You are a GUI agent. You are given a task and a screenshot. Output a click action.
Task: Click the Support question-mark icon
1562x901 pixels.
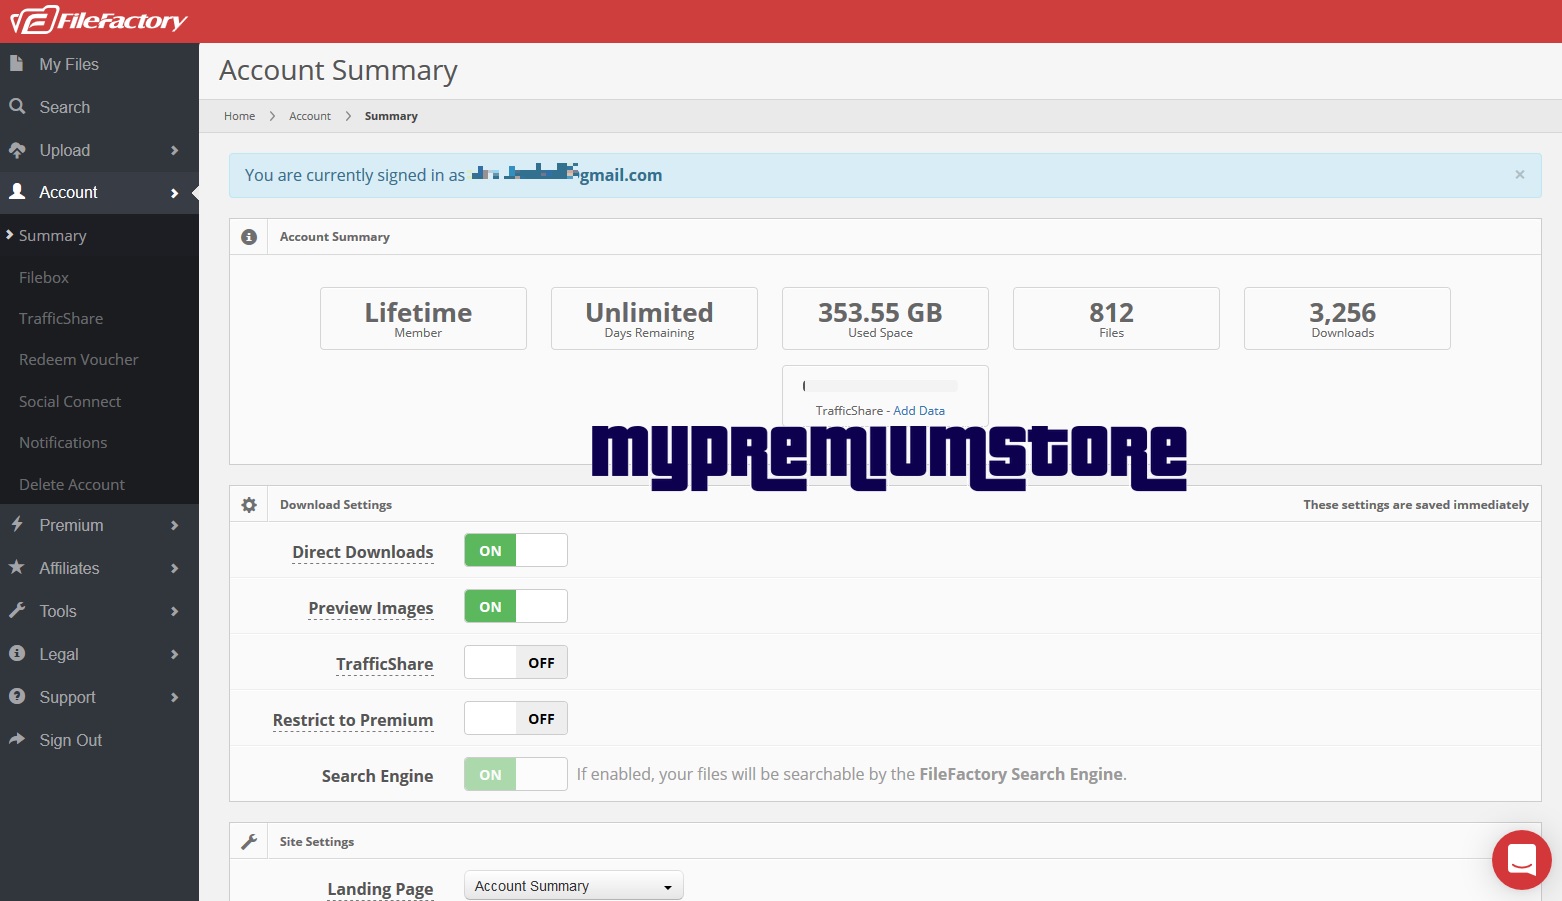pyautogui.click(x=17, y=697)
